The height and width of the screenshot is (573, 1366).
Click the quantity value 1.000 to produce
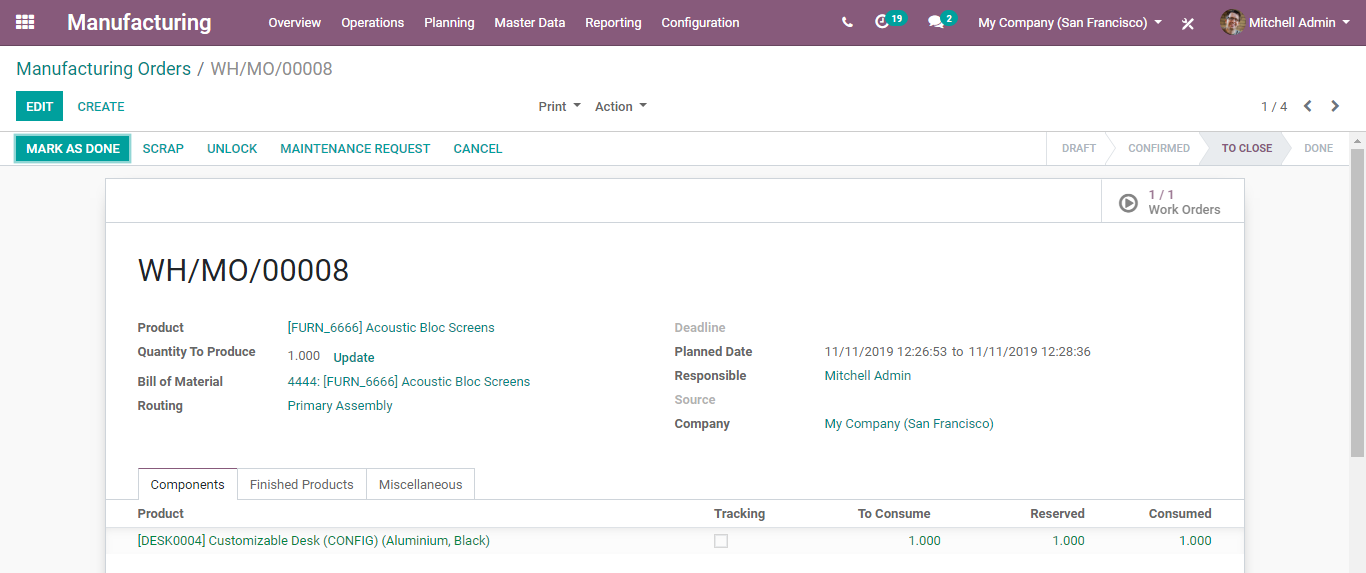[304, 356]
